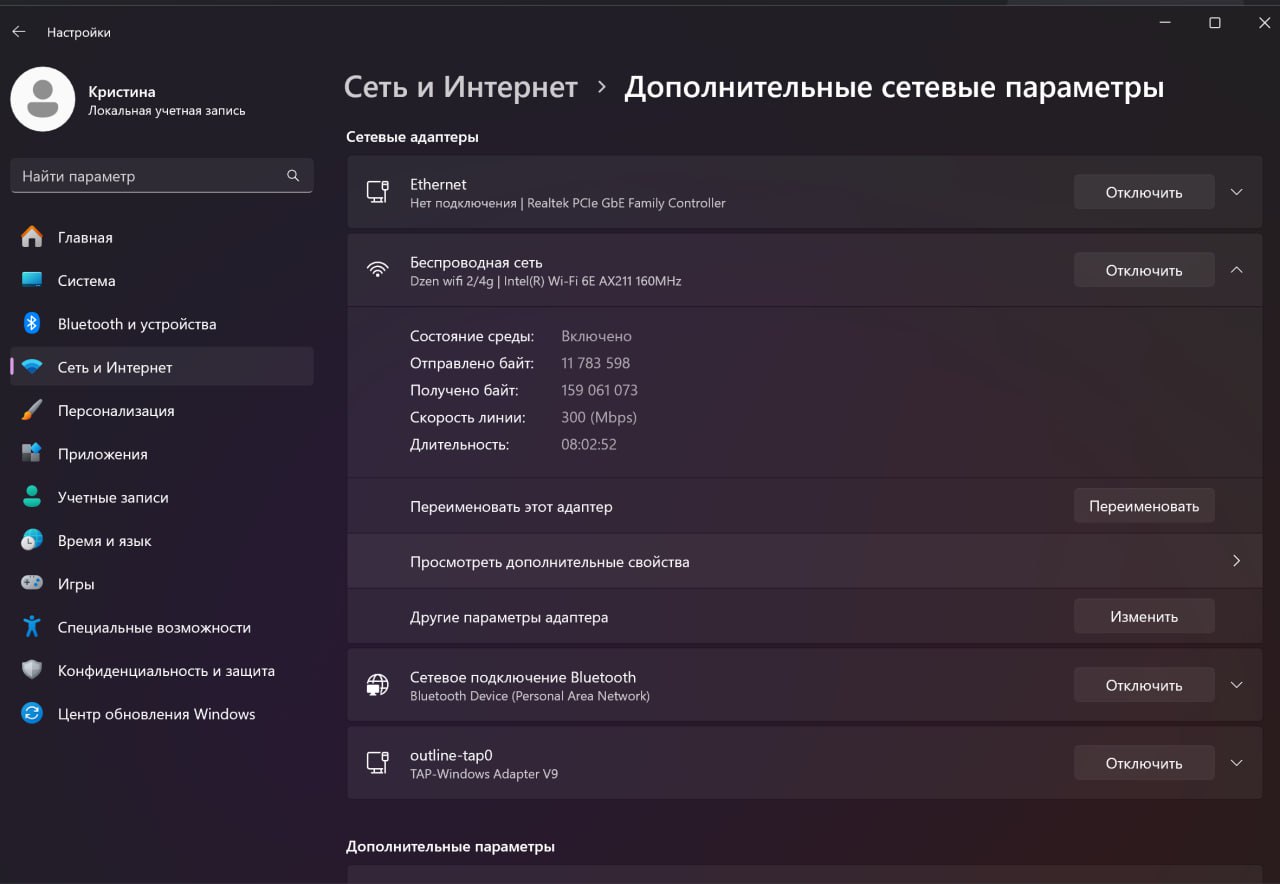Click the search magnifier in sidebar
This screenshot has width=1280, height=884.
pyautogui.click(x=293, y=175)
